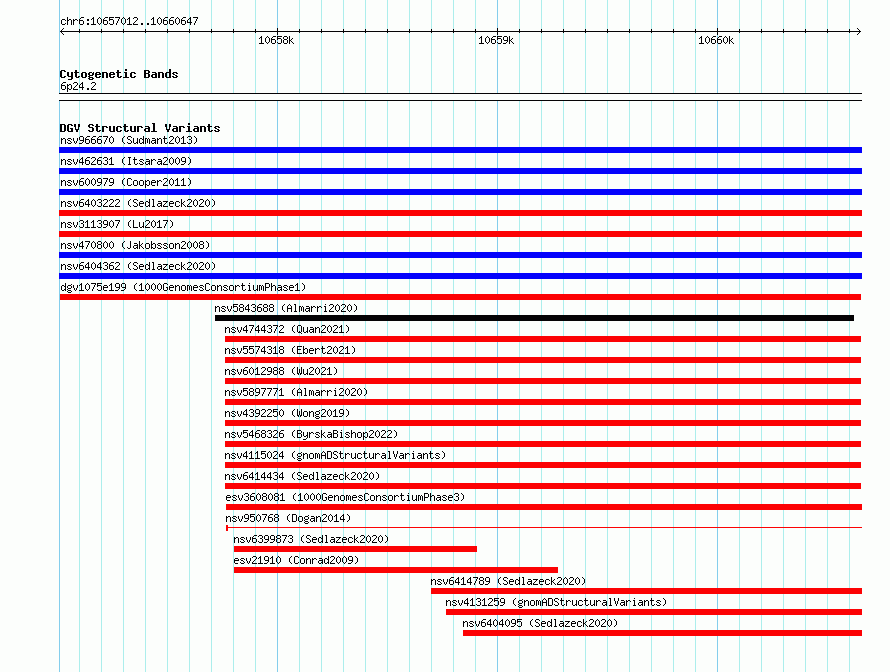Select the red bar below the esv3608081 label
890x672 pixels.
pyautogui.click(x=544, y=507)
